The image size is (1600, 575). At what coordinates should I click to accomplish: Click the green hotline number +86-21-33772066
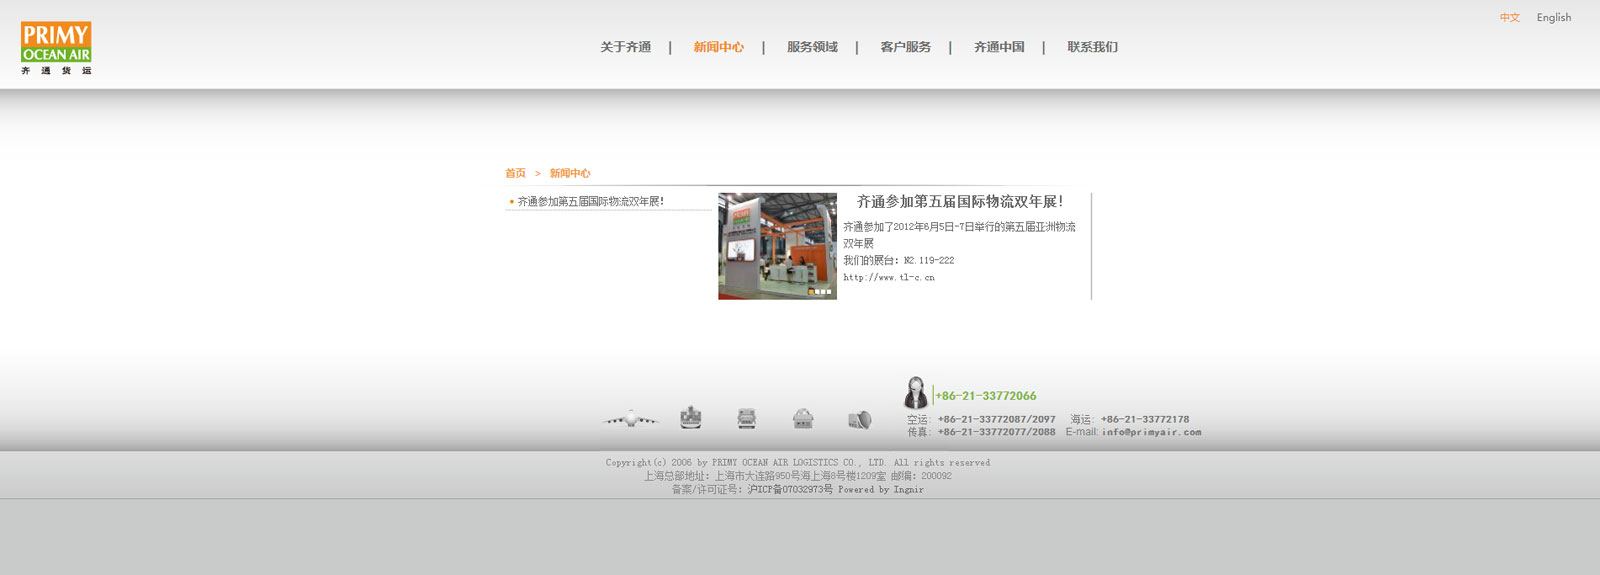pyautogui.click(x=986, y=396)
